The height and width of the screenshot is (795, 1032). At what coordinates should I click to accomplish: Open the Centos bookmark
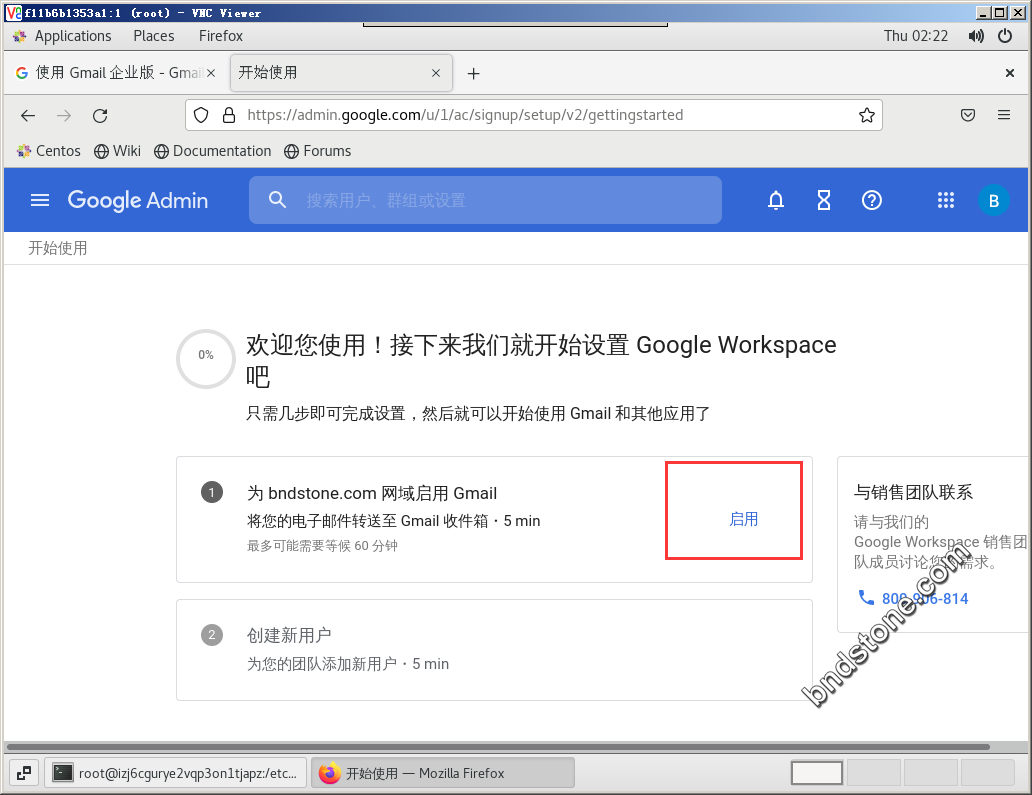[x=49, y=151]
